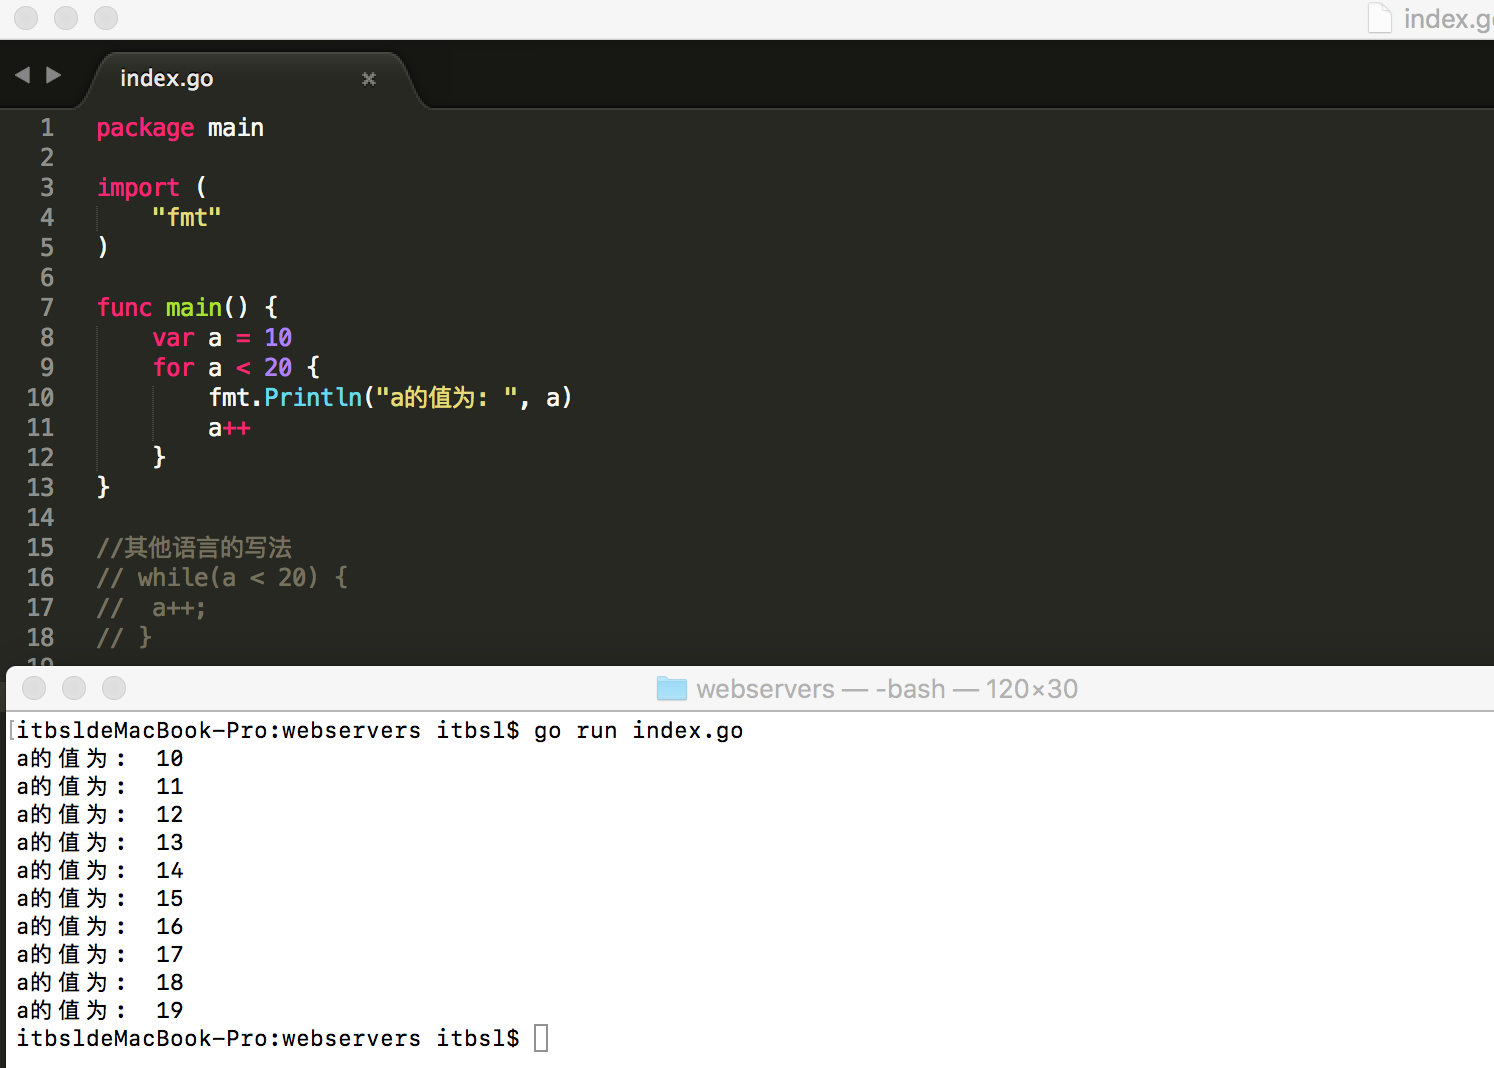Click the document icon in editor title bar

pyautogui.click(x=1380, y=18)
